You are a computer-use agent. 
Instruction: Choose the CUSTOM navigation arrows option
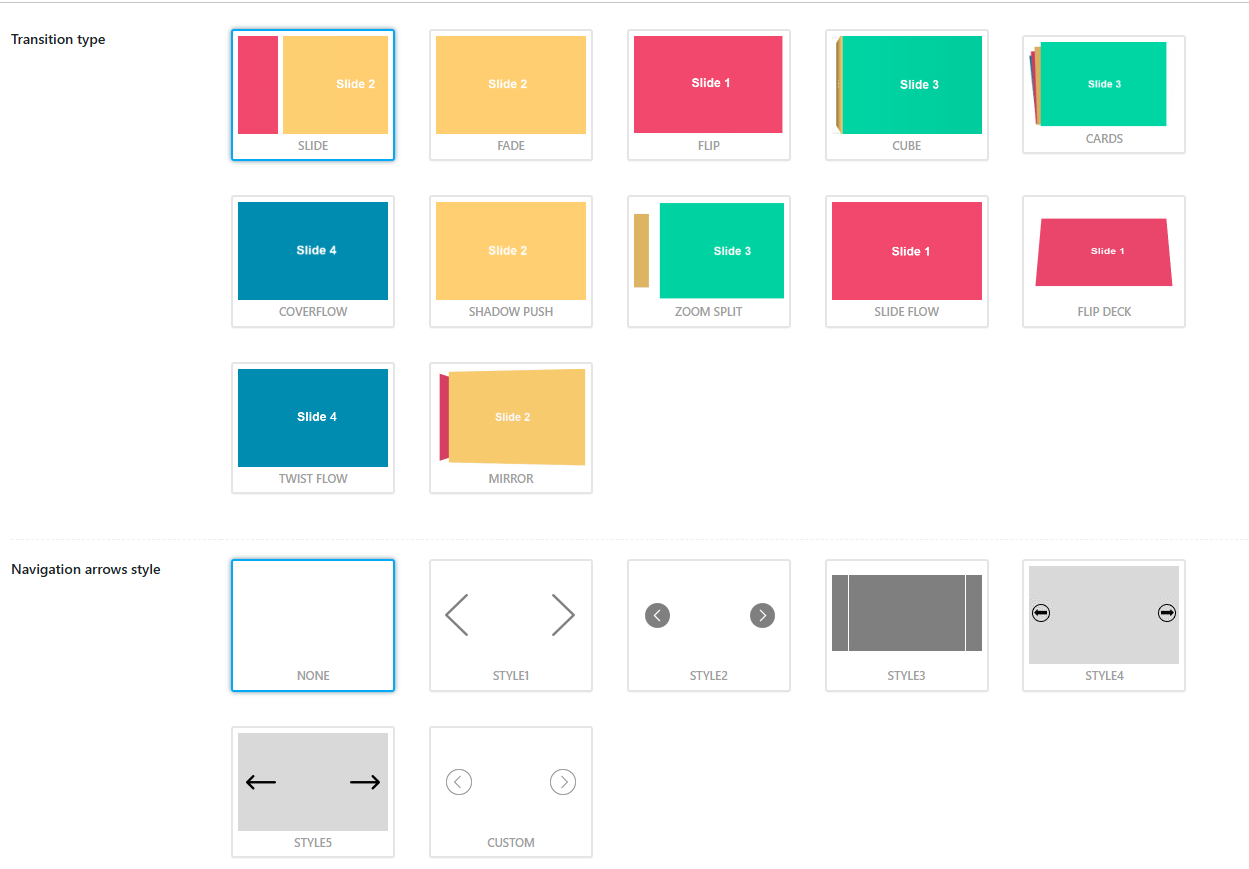510,792
